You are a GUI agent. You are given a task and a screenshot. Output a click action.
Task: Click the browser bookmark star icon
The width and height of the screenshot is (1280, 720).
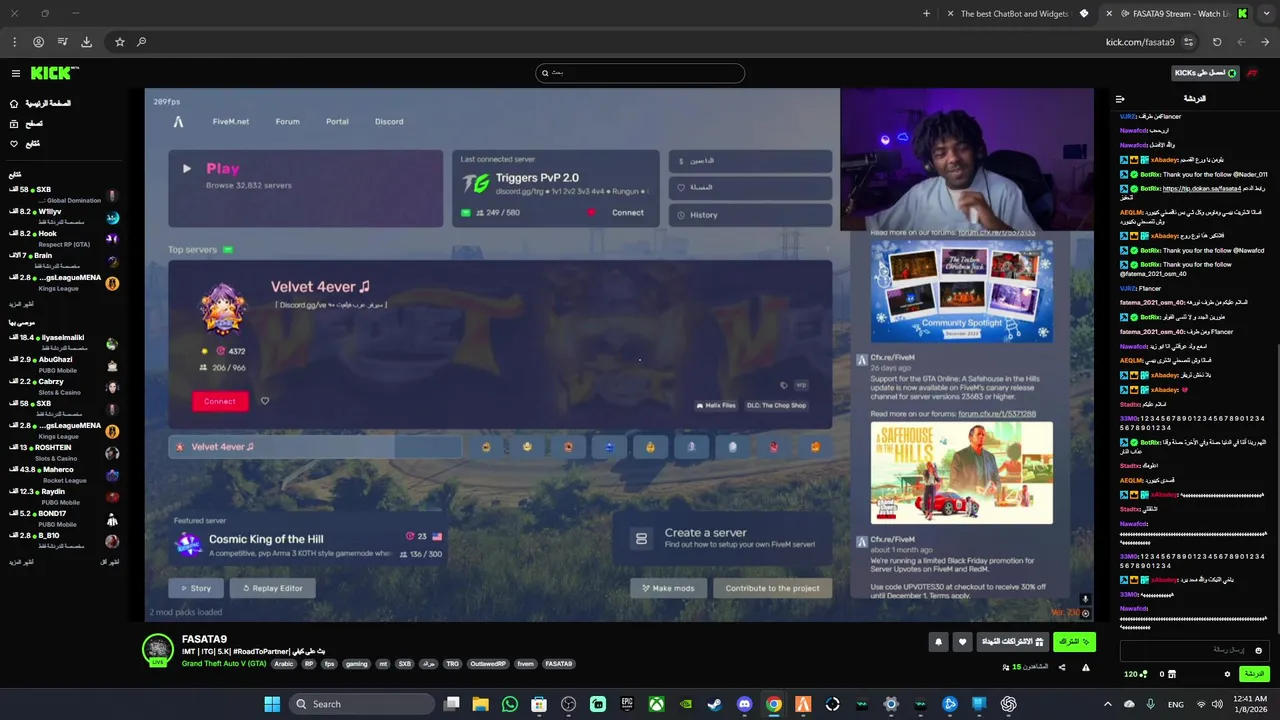point(119,42)
